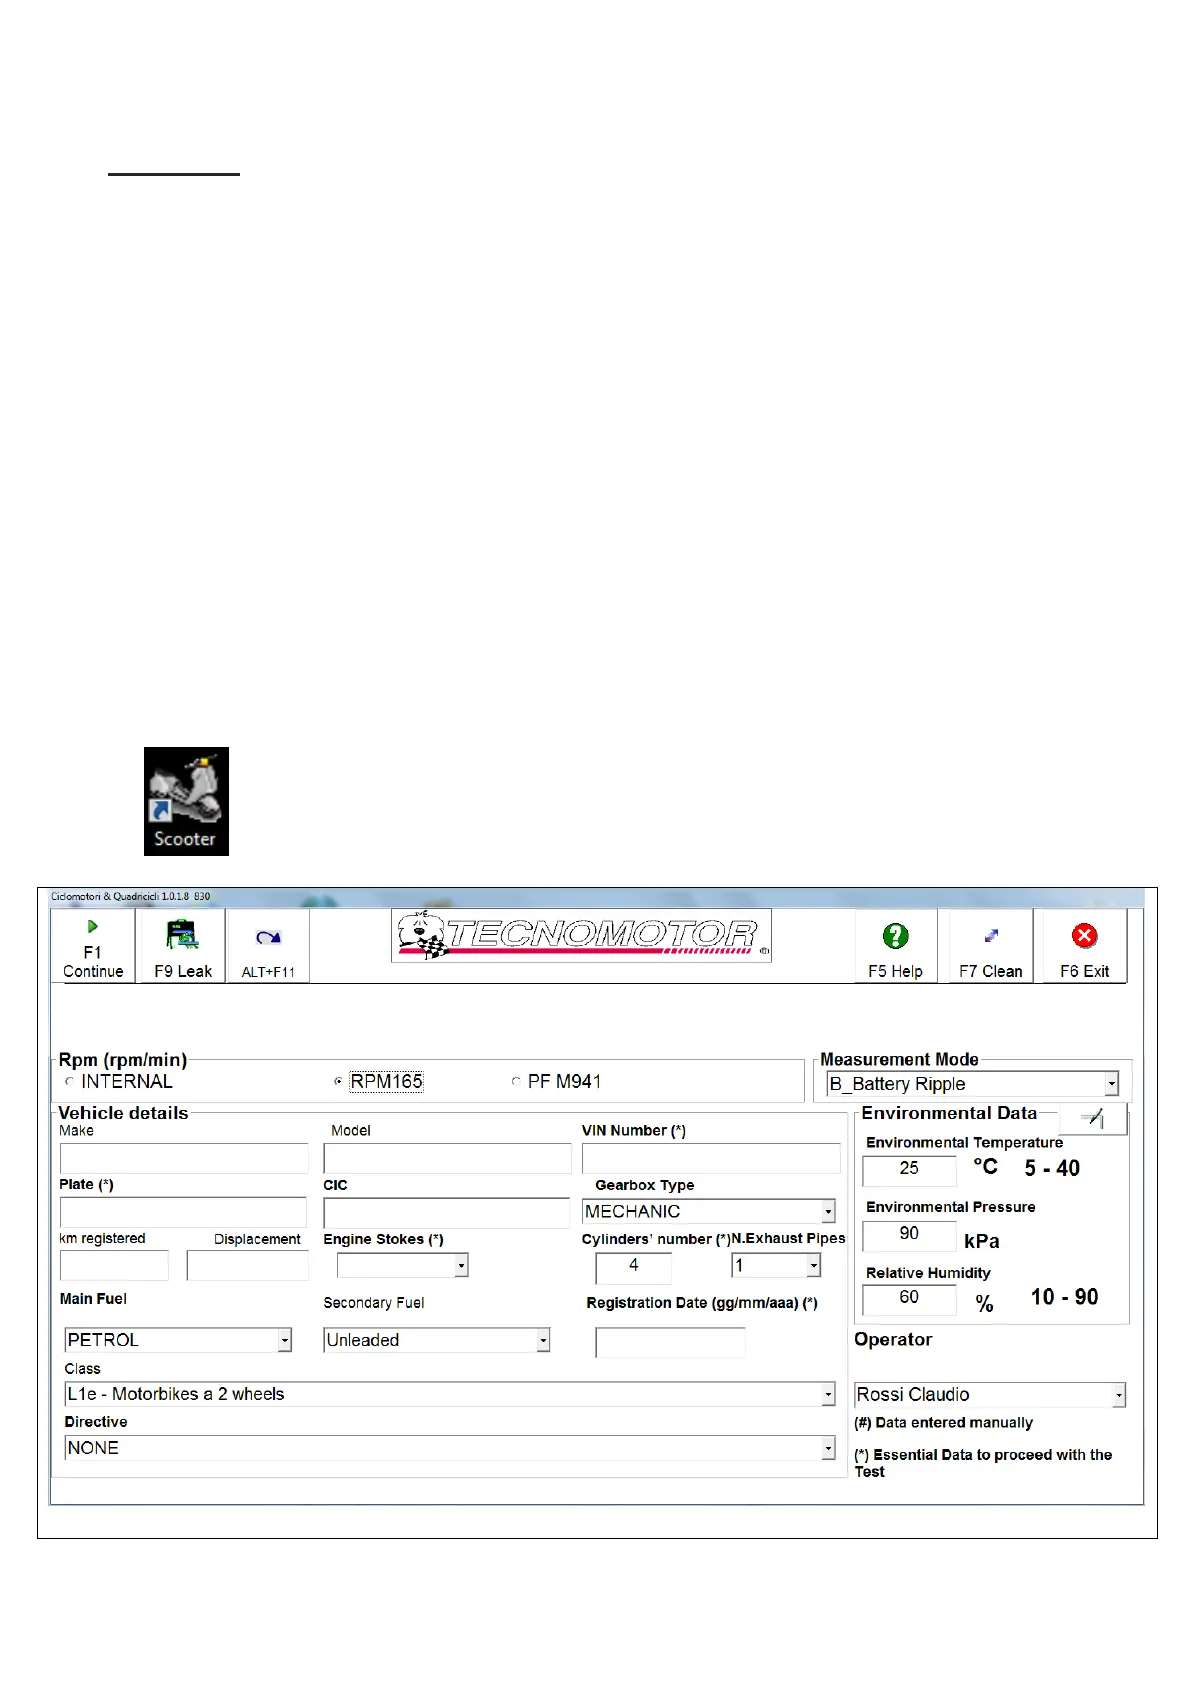Open the Scooter desktop shortcut icon
This screenshot has width=1191, height=1684.
[186, 801]
